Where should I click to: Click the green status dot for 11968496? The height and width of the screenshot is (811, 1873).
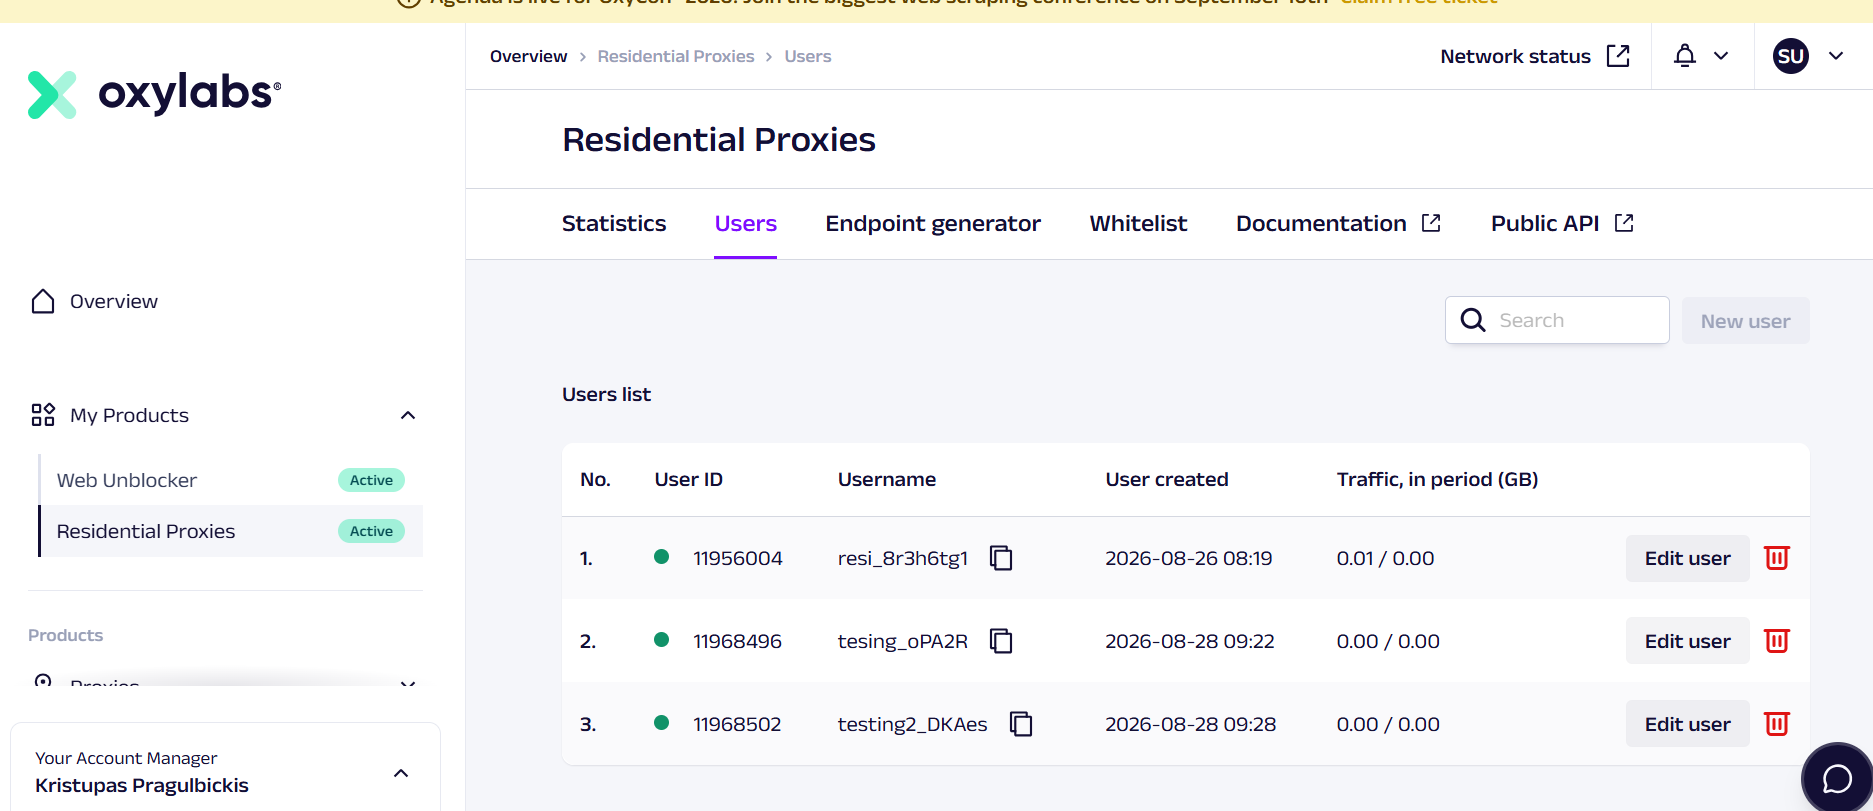tap(661, 640)
